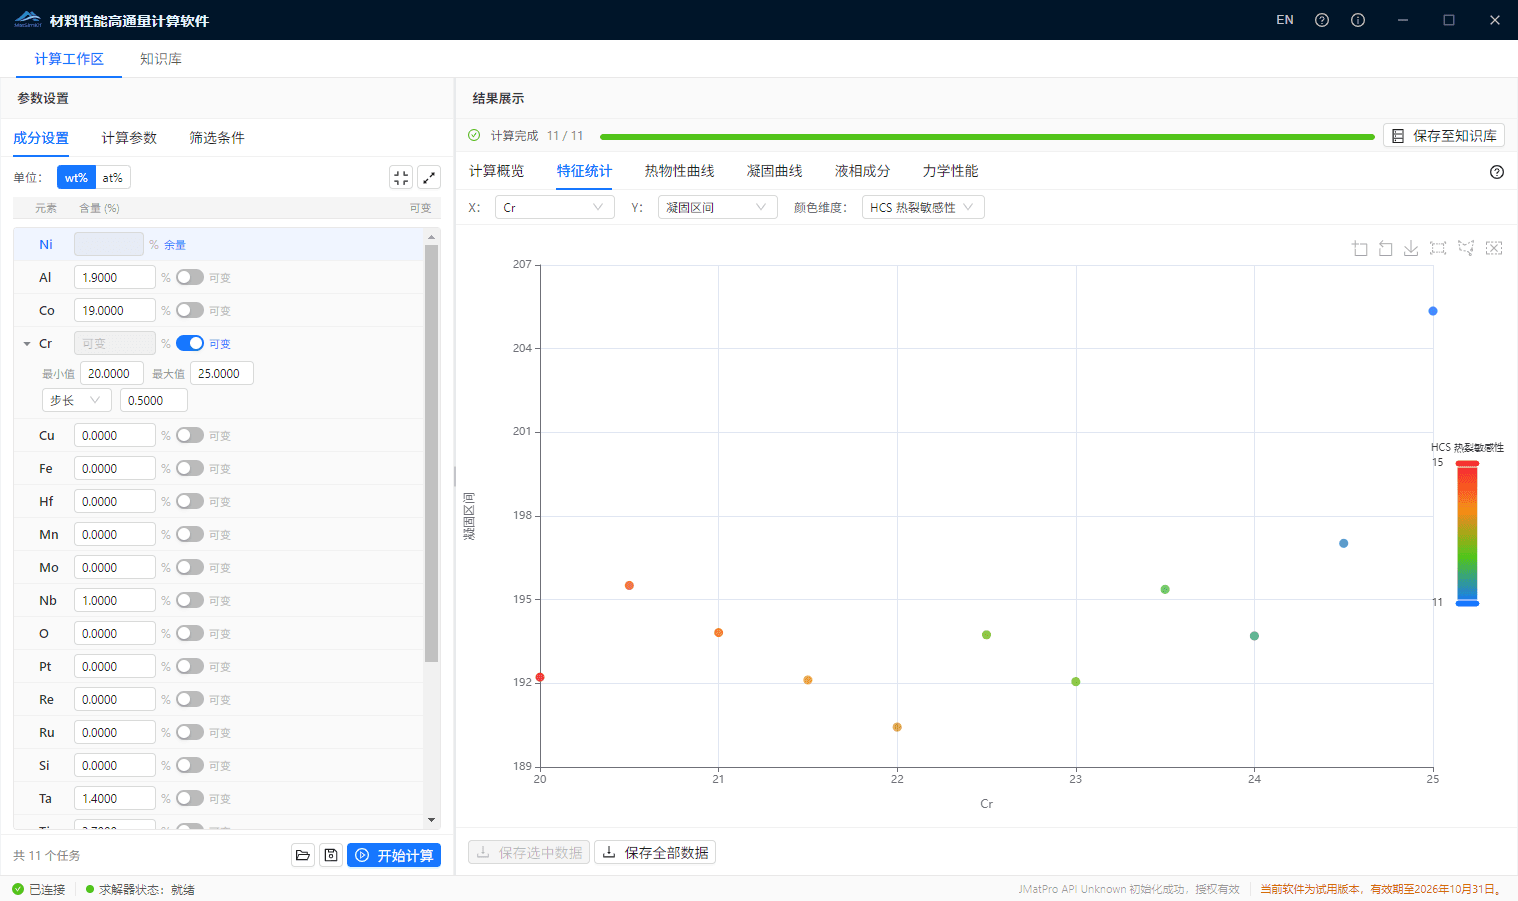Screen dimensions: 1518x901
Task: Activate the rectangular selection tool on the scatter plot
Action: tap(1437, 248)
